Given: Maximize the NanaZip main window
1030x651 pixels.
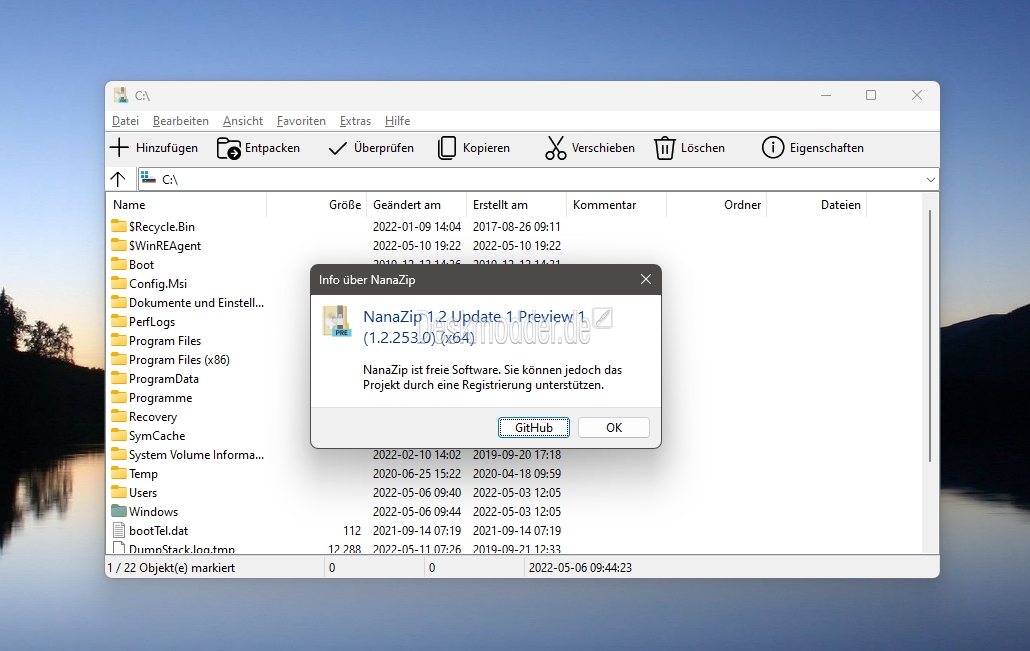Looking at the screenshot, I should tap(871, 95).
